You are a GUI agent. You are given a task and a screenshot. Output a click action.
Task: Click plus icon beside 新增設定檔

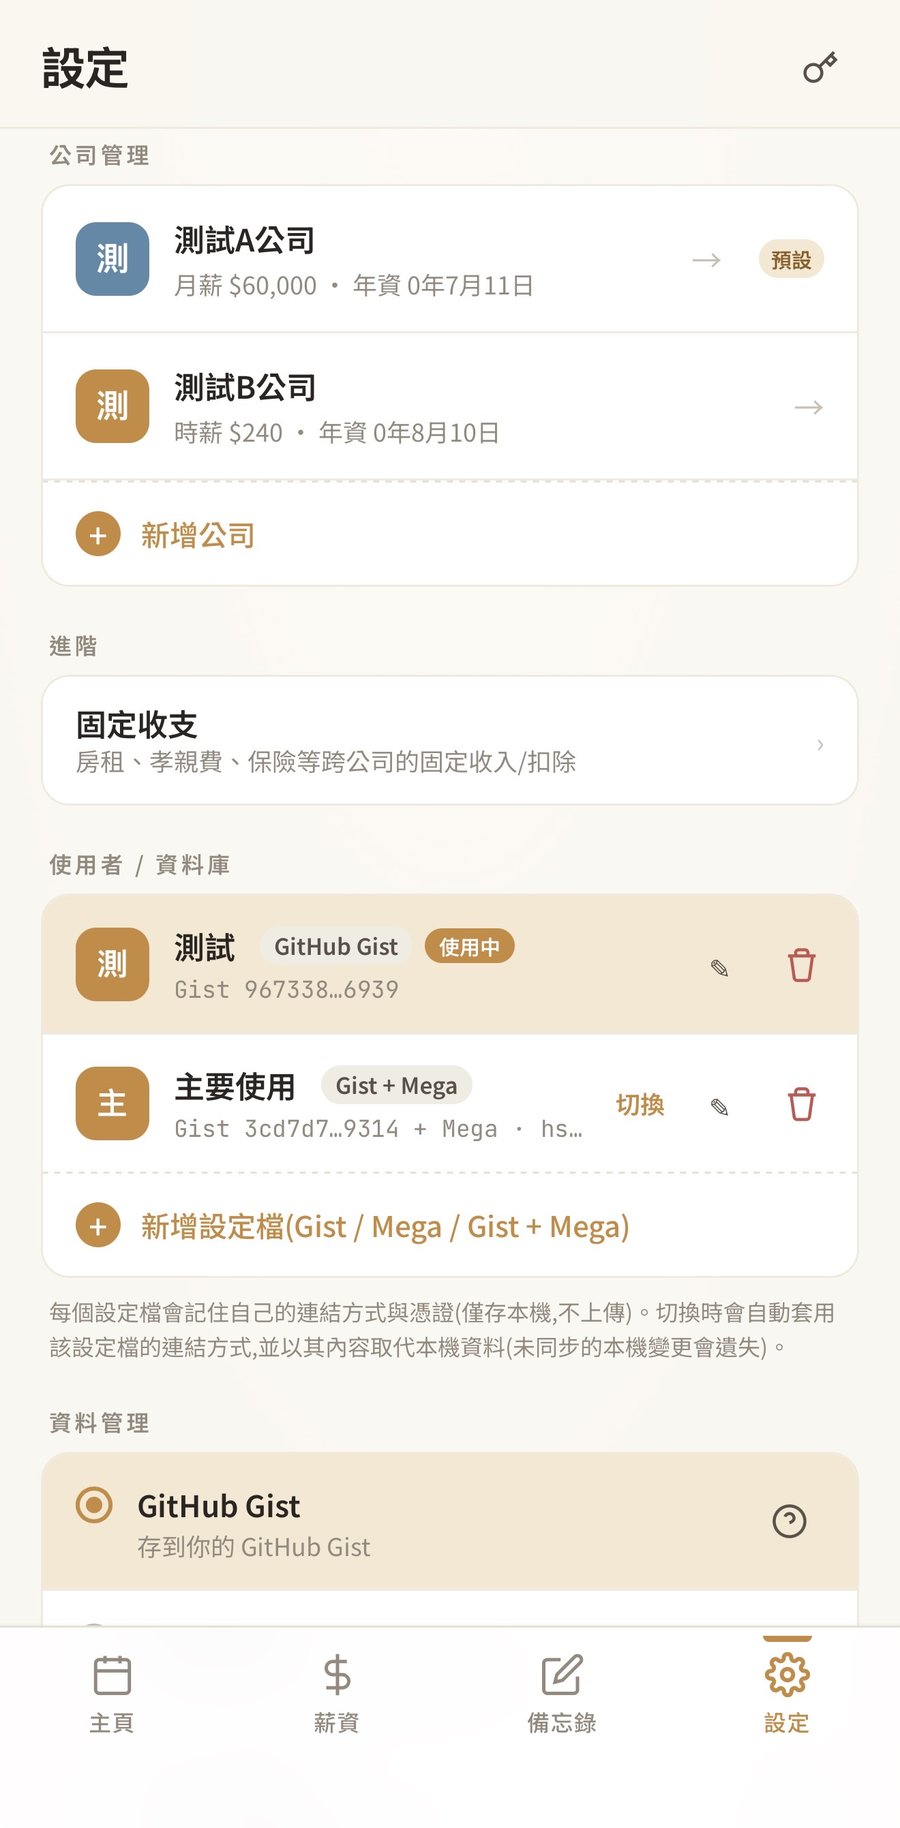(98, 1226)
